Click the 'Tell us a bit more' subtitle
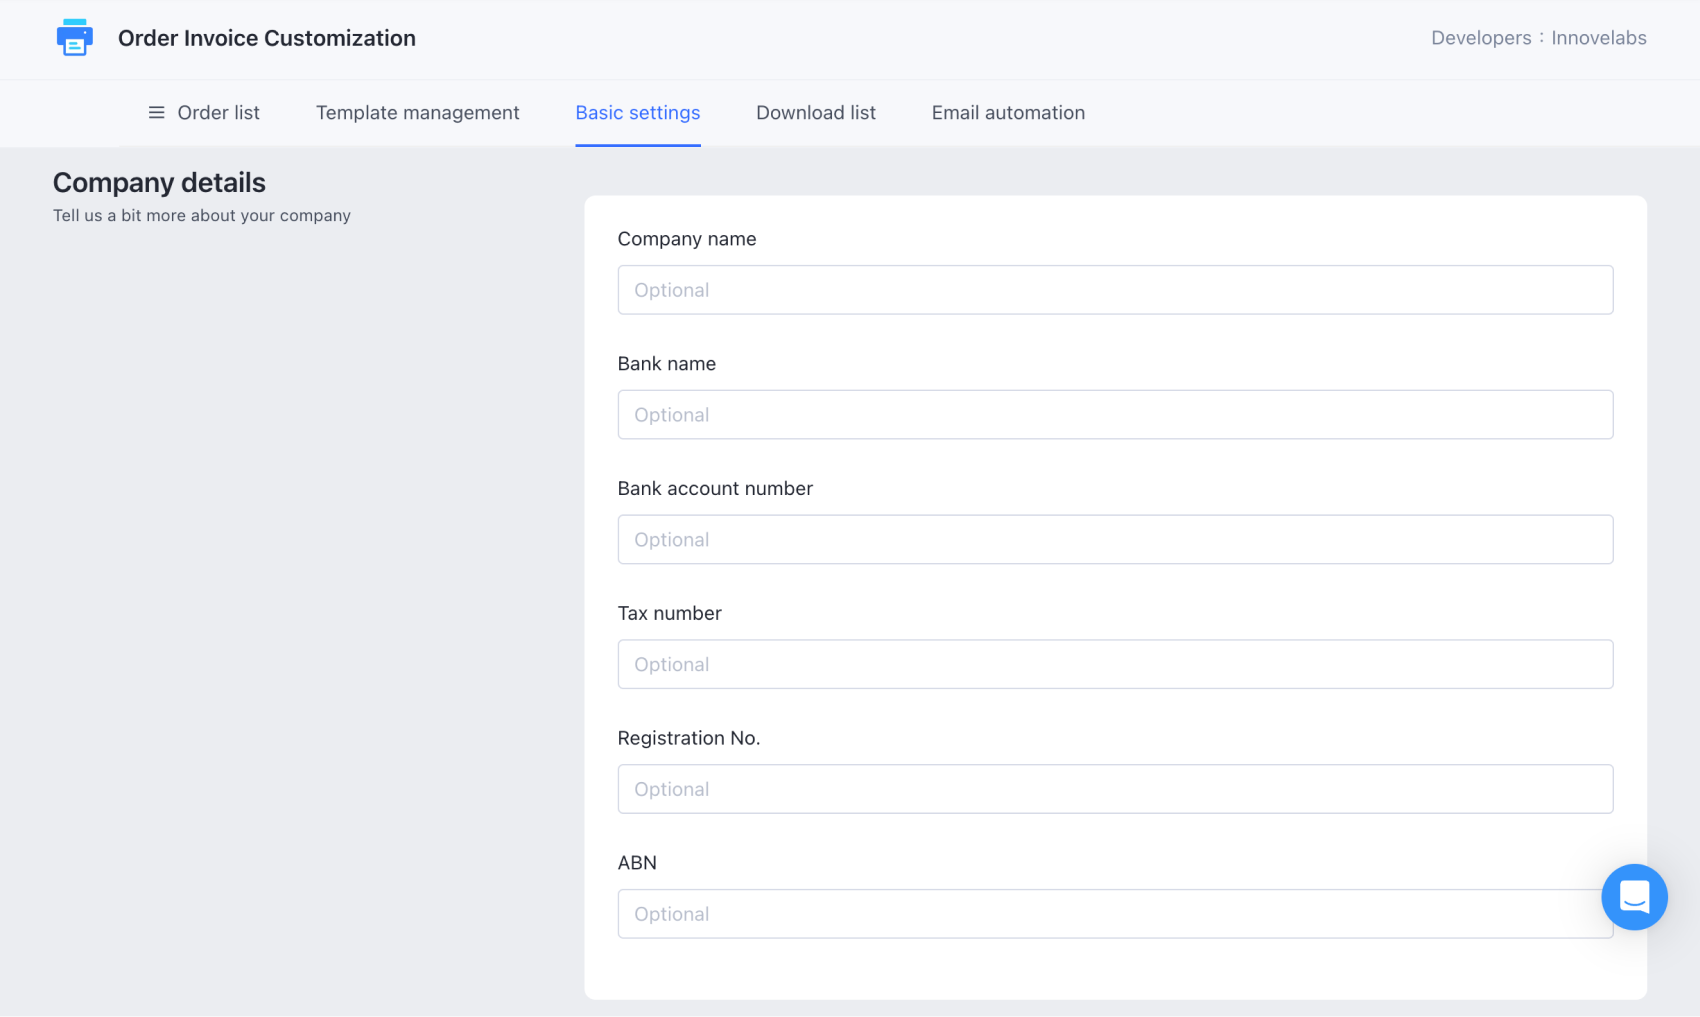The height and width of the screenshot is (1017, 1700). (201, 216)
